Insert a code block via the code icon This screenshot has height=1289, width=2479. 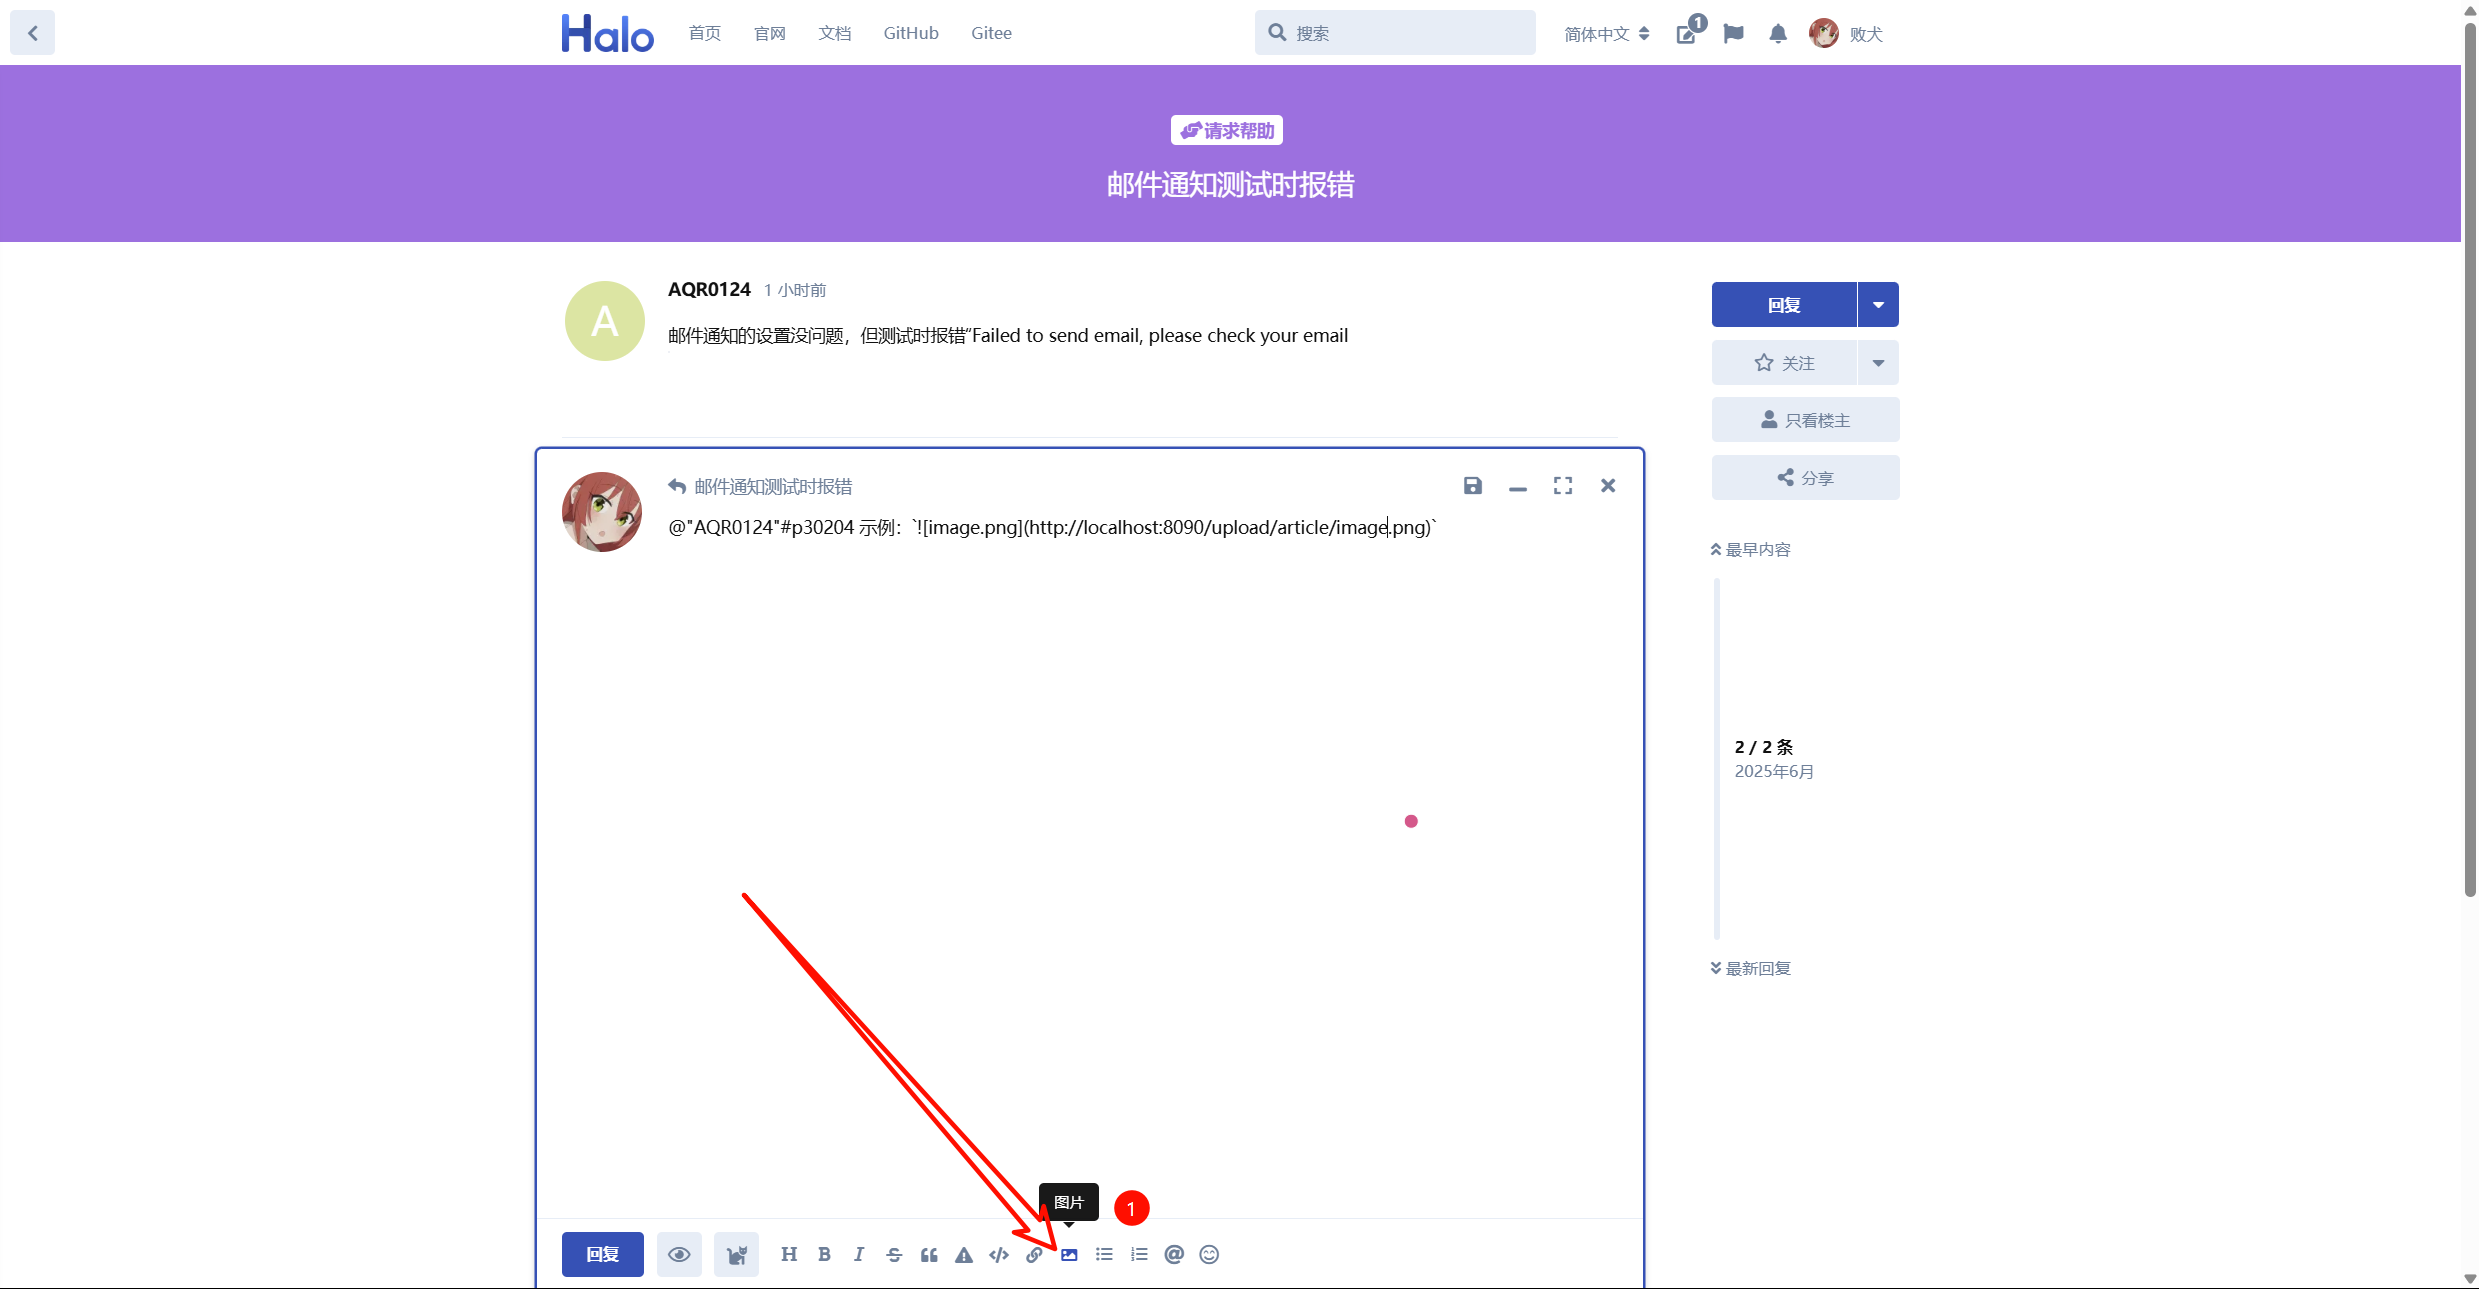tap(999, 1254)
